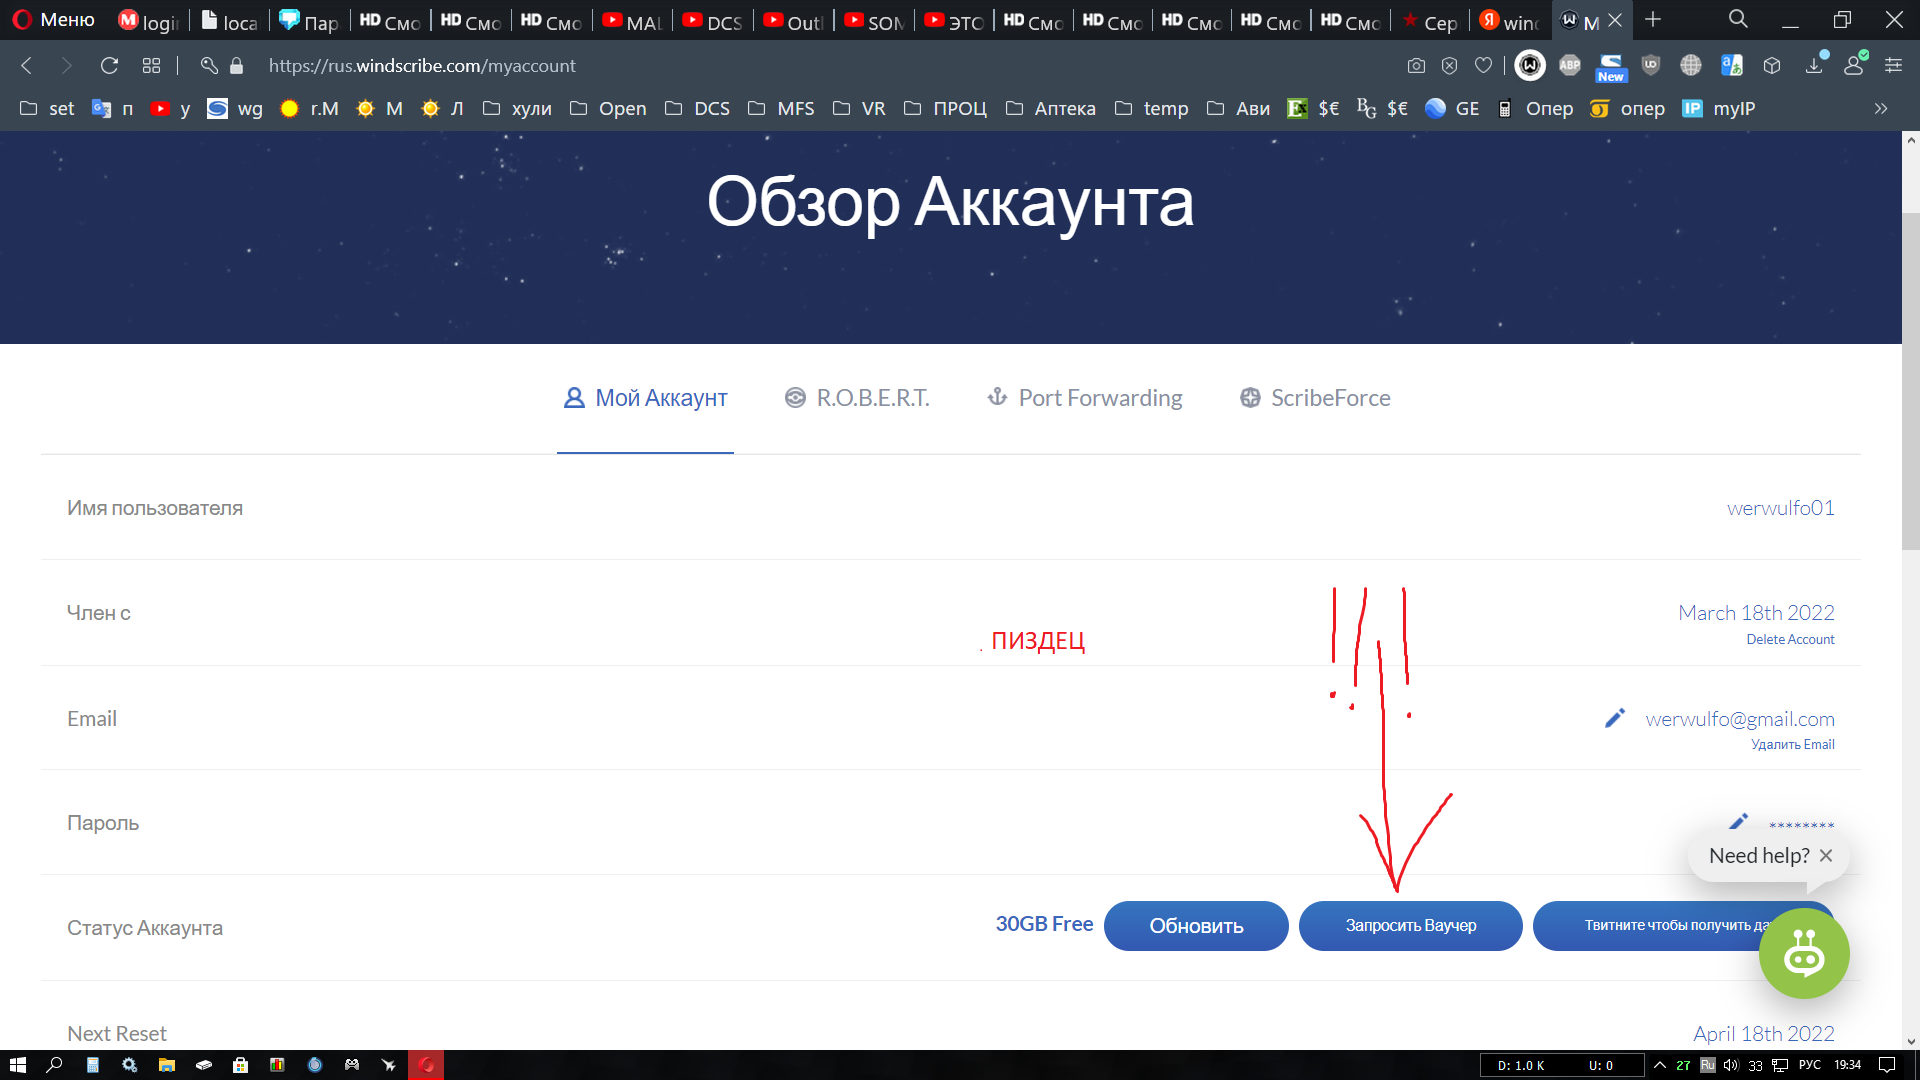Screen dimensions: 1920x1080
Task: Click the Delete Account link
Action: tap(1790, 640)
